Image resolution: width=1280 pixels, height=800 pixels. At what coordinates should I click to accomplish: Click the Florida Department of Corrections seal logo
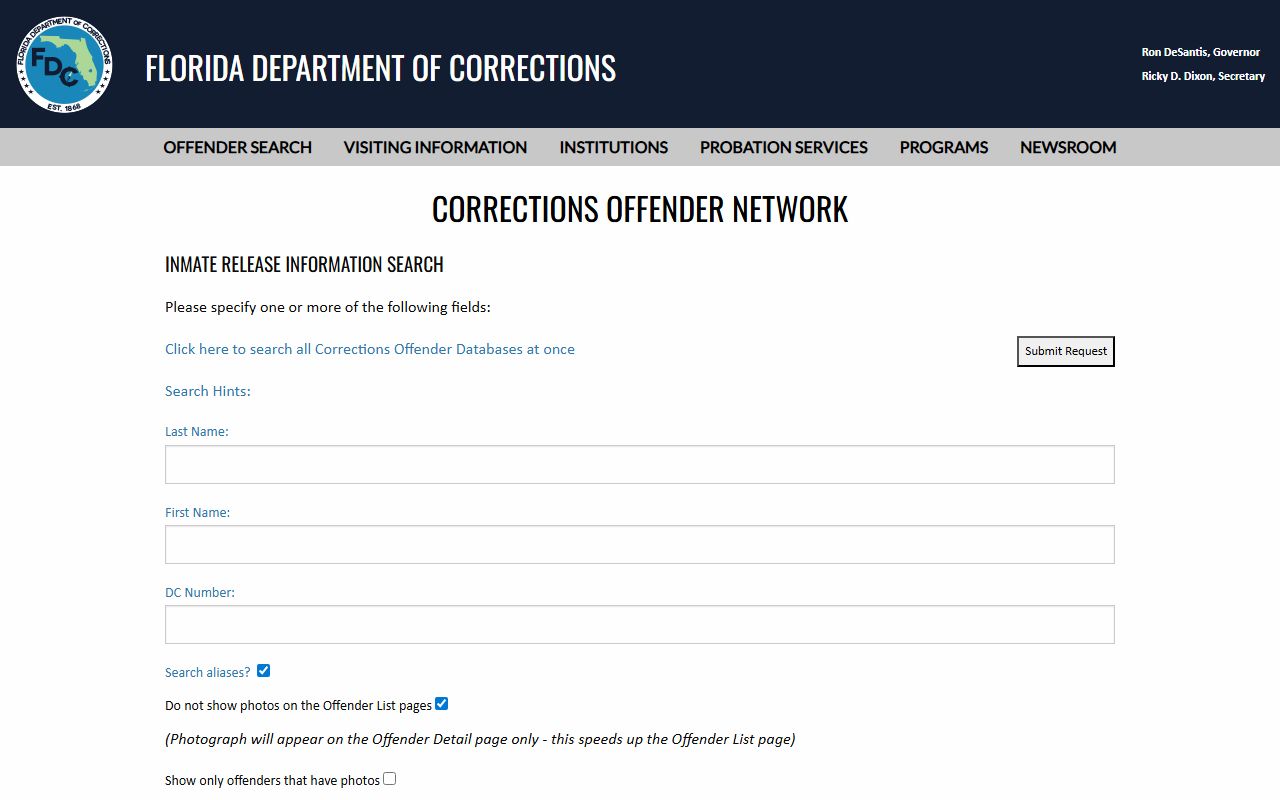tap(64, 64)
